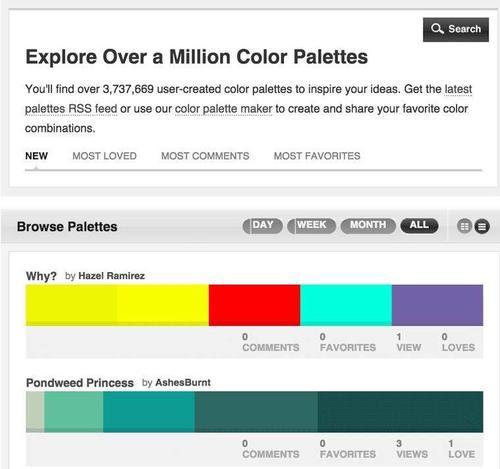
Task: Click the darkest teal swatch in Pondweed Princess
Action: point(400,412)
